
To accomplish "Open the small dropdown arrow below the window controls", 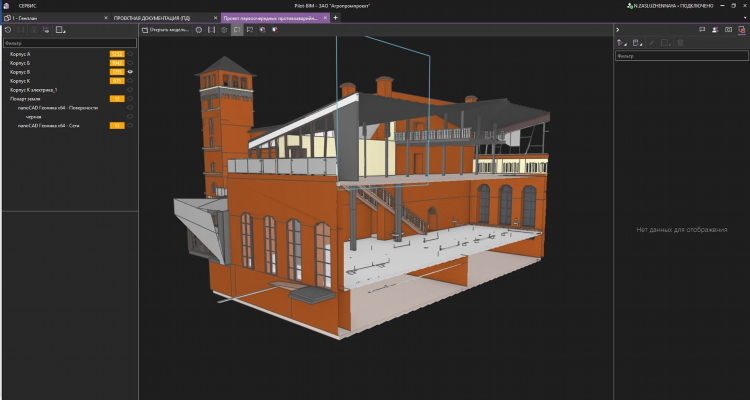I will 745,18.
